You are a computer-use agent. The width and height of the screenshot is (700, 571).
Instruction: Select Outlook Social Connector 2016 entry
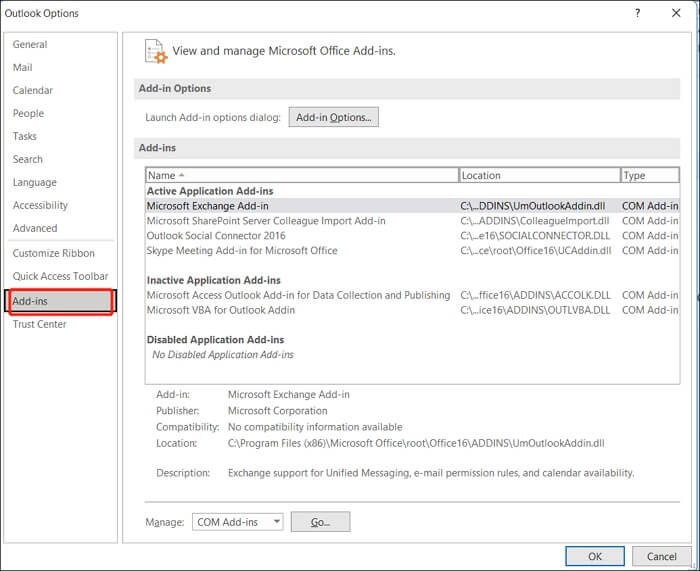tap(215, 236)
